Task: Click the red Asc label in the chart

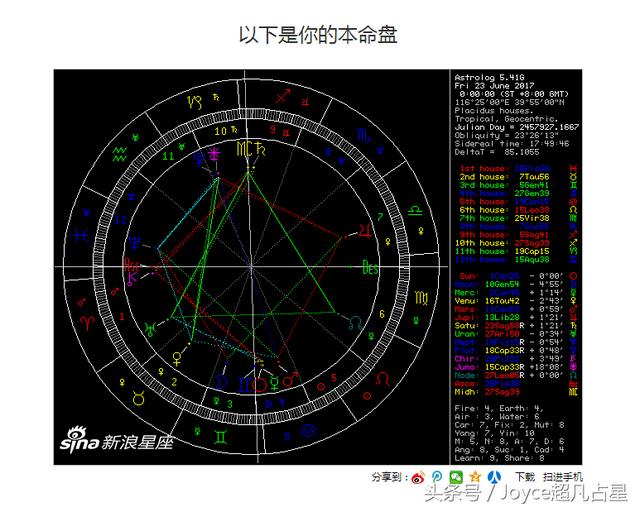Action: coord(131,265)
